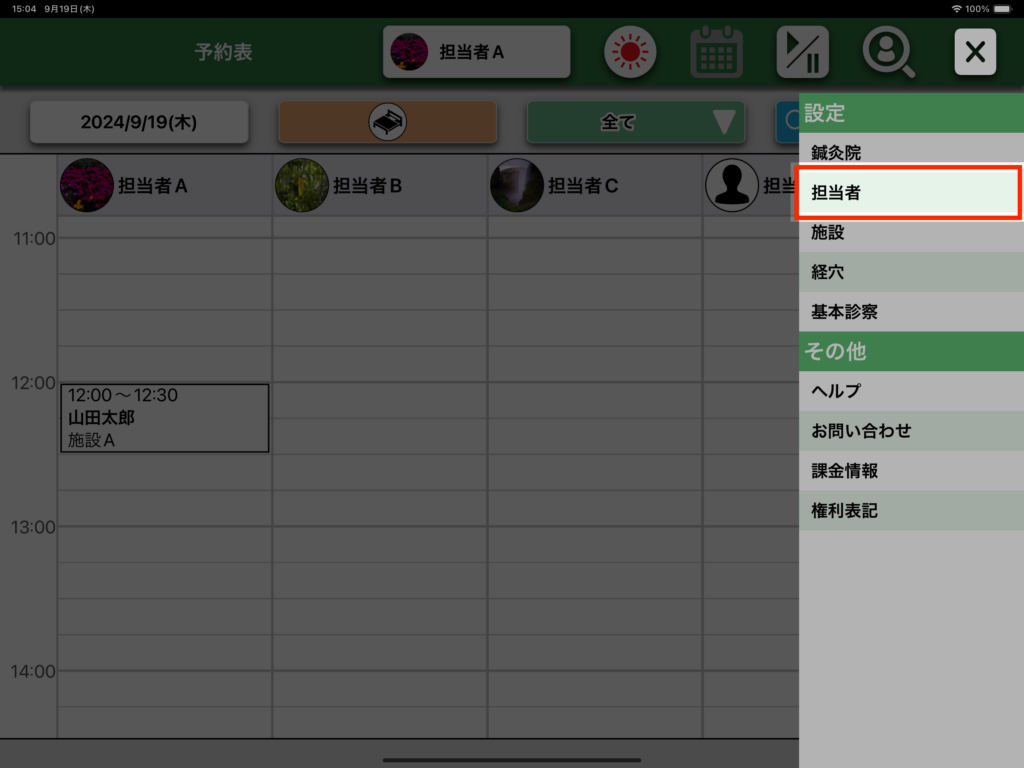The image size is (1024, 768).
Task: Click 担当者C avatar photo
Action: (x=517, y=185)
